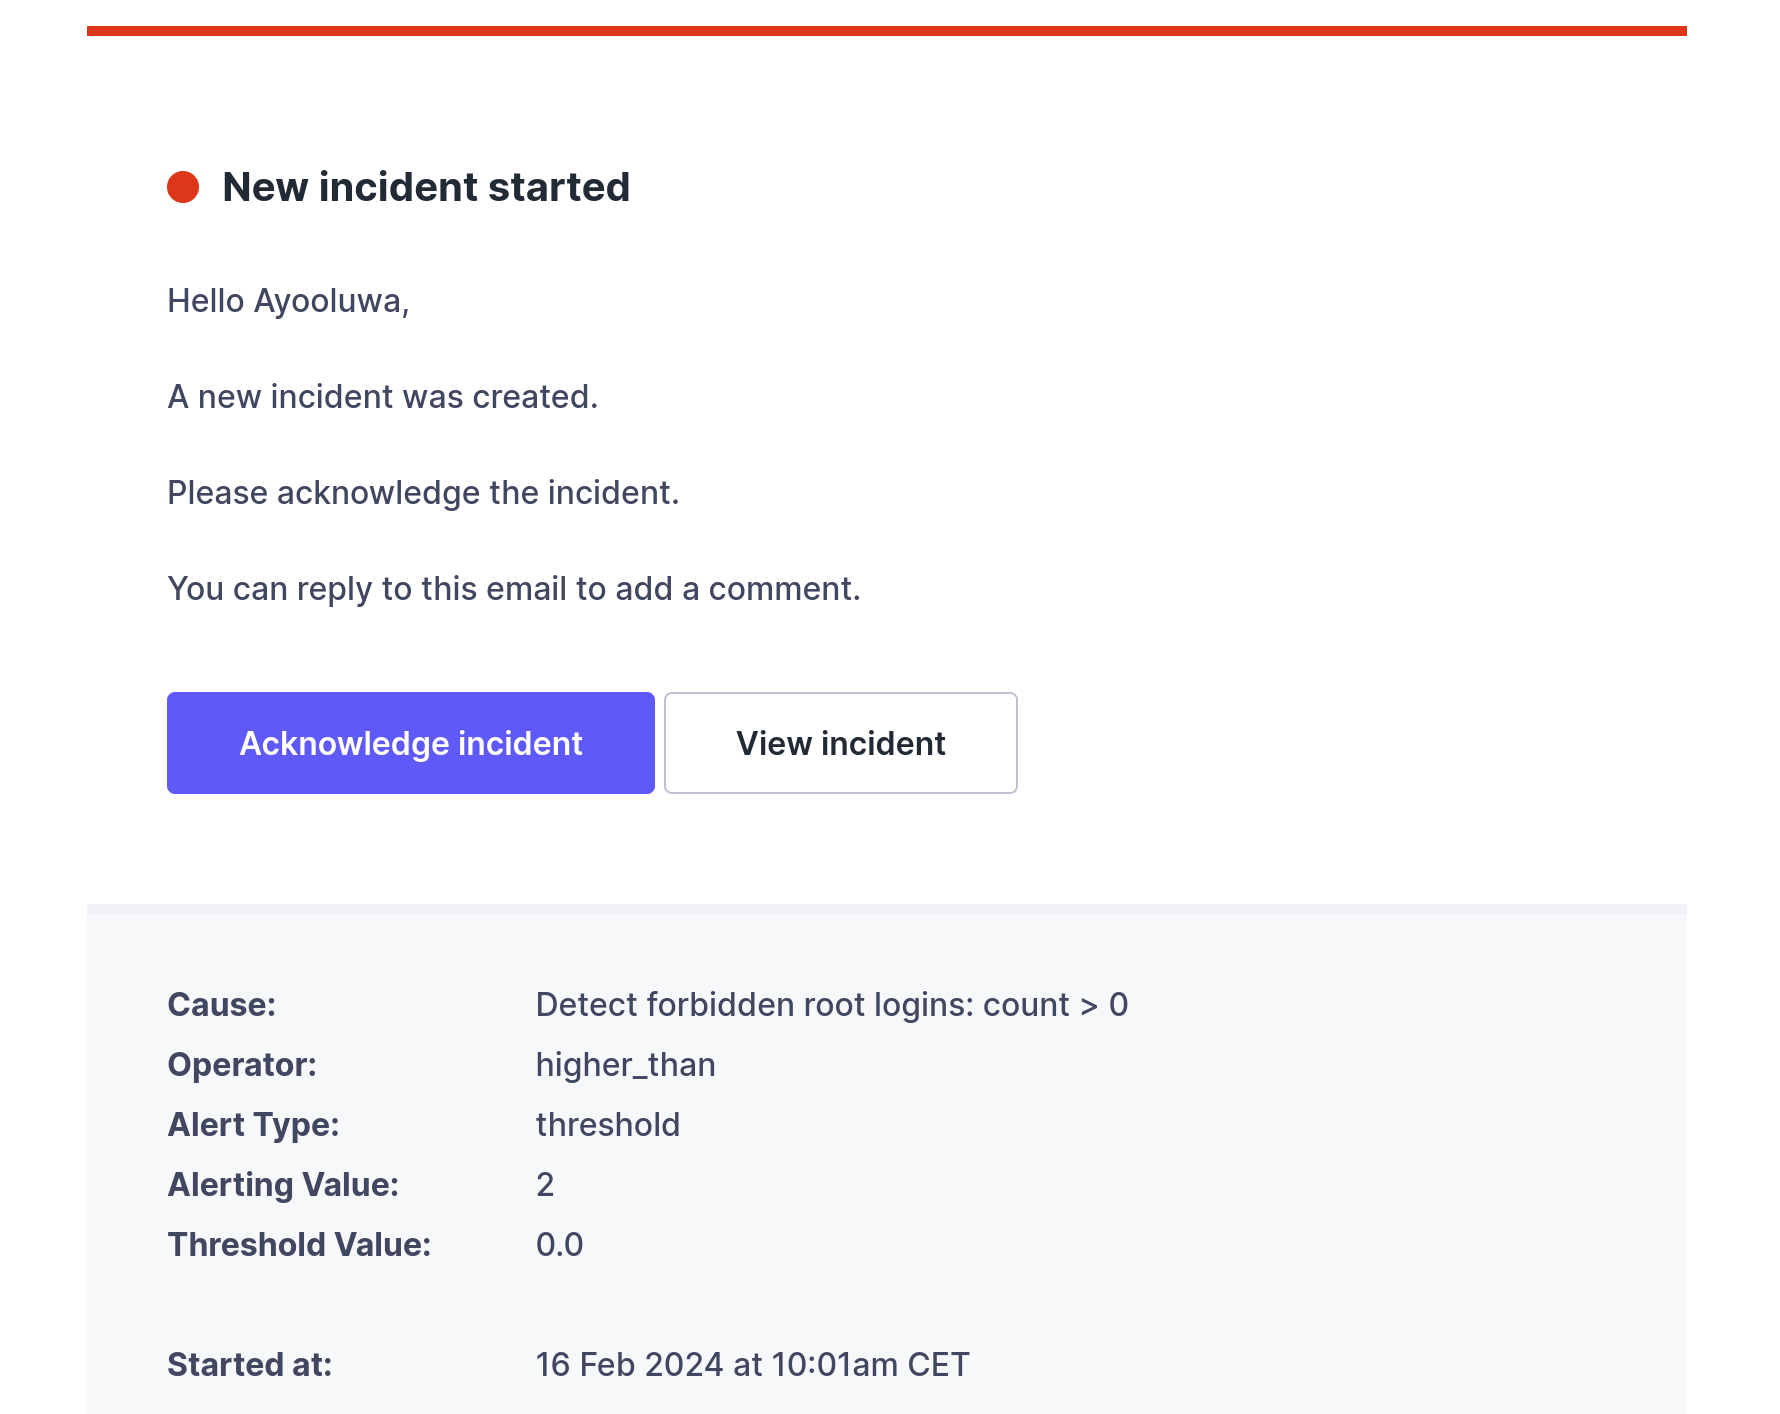
Task: Click the 'Detect forbidden root logins' cause value
Action: 832,1005
